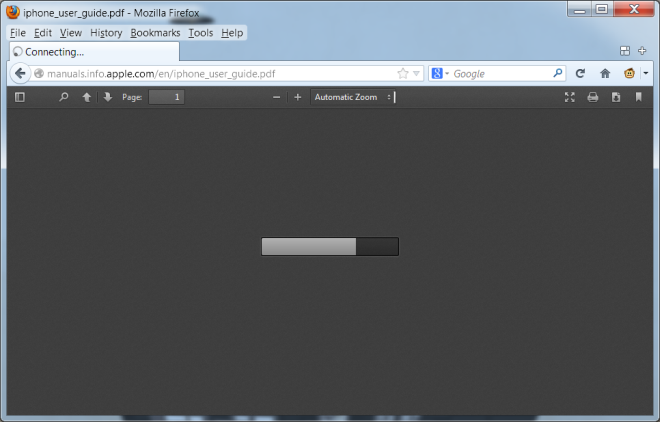The image size is (660, 422).
Task: Reload the current page
Action: tap(580, 74)
